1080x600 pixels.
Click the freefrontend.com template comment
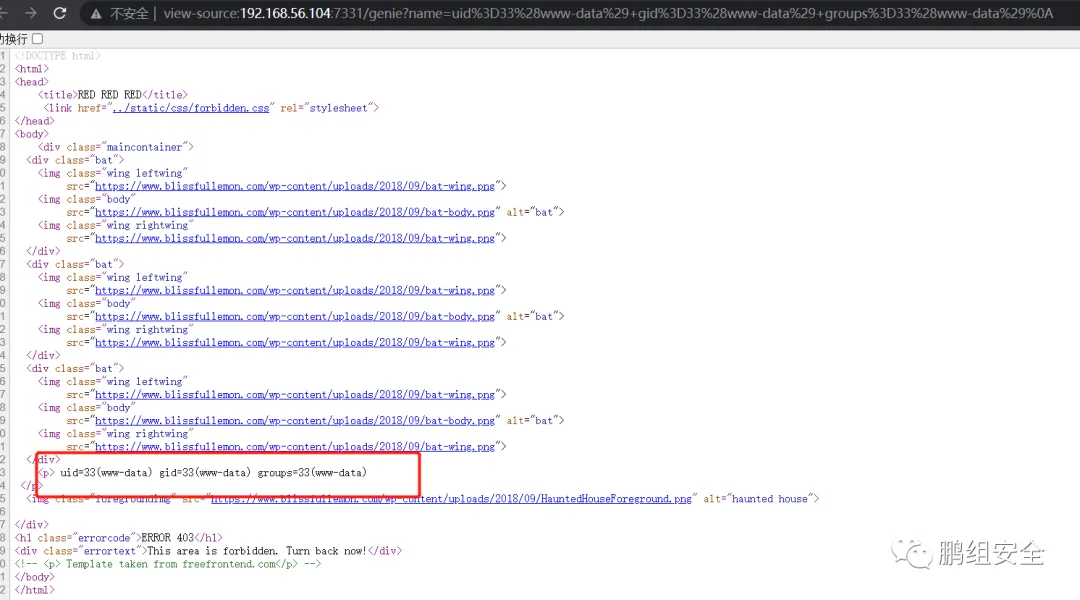pos(167,564)
